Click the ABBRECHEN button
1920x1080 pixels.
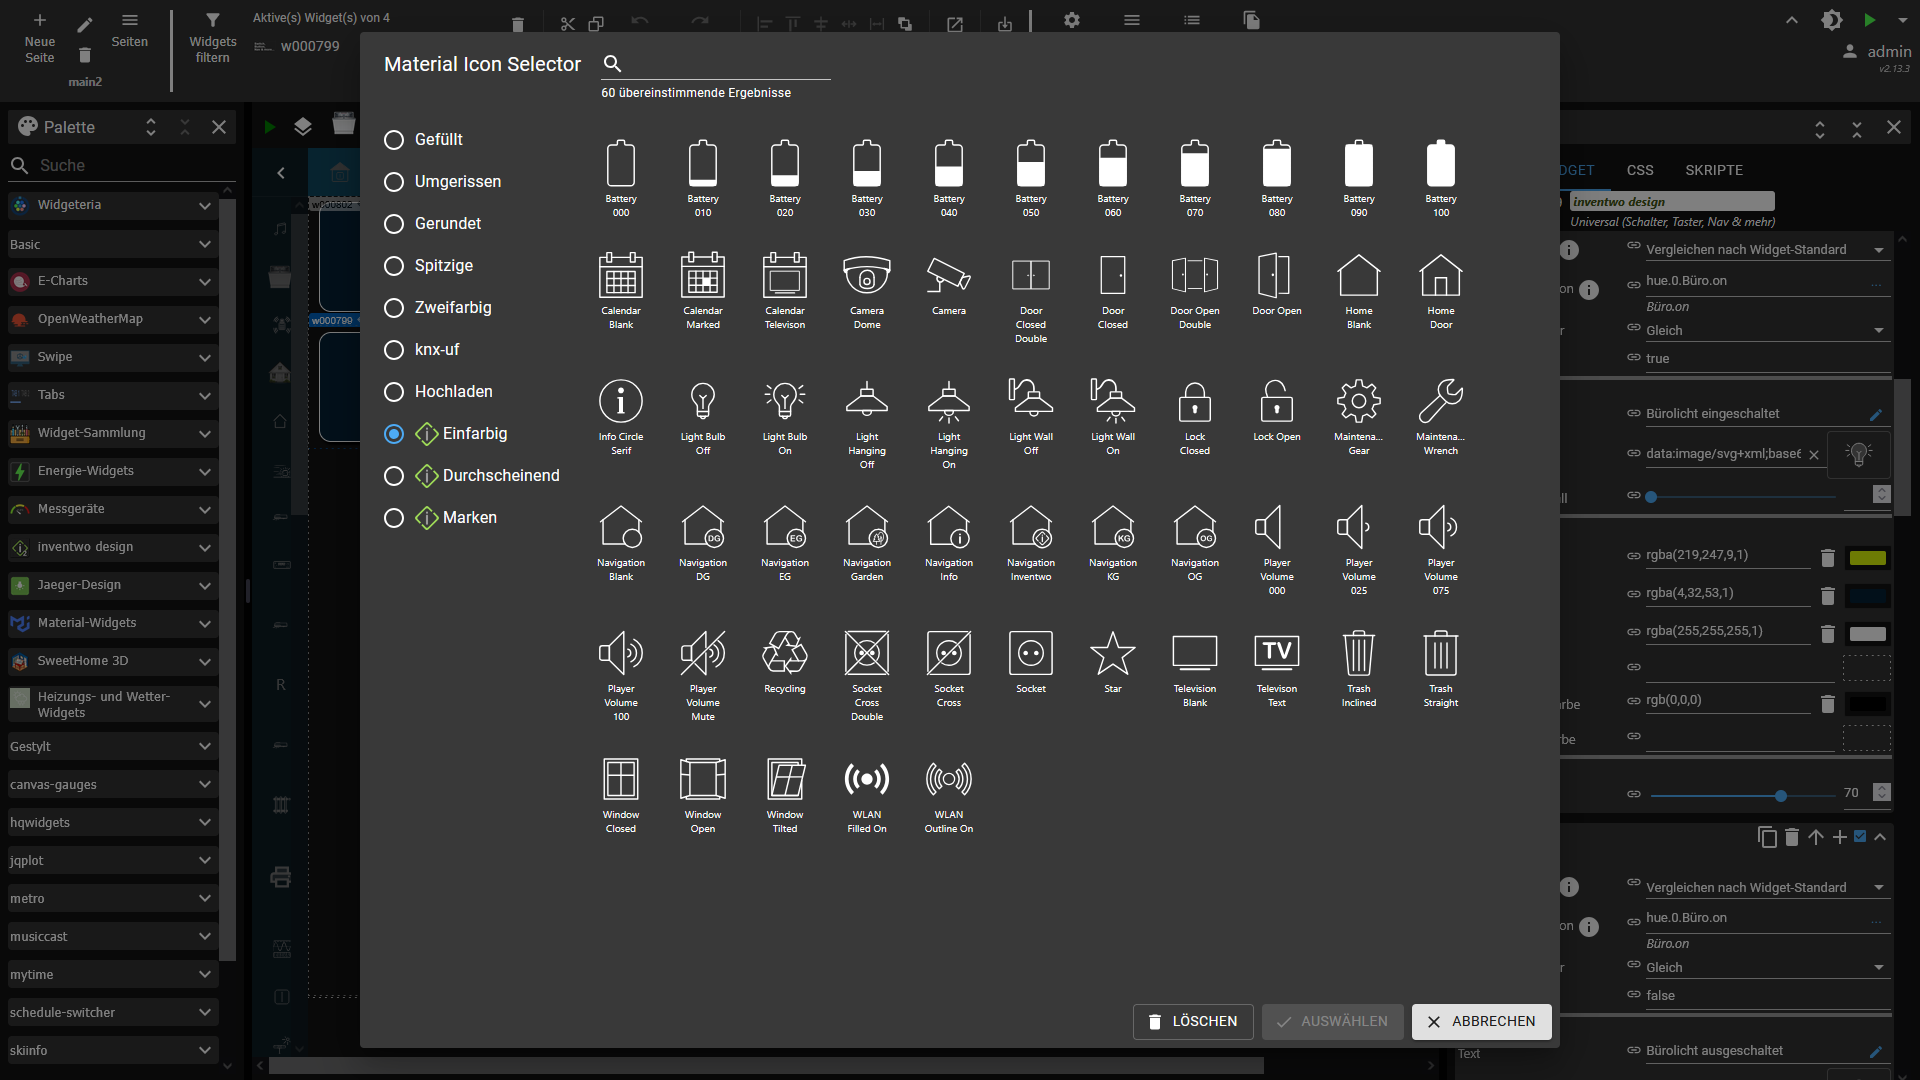(1481, 1021)
